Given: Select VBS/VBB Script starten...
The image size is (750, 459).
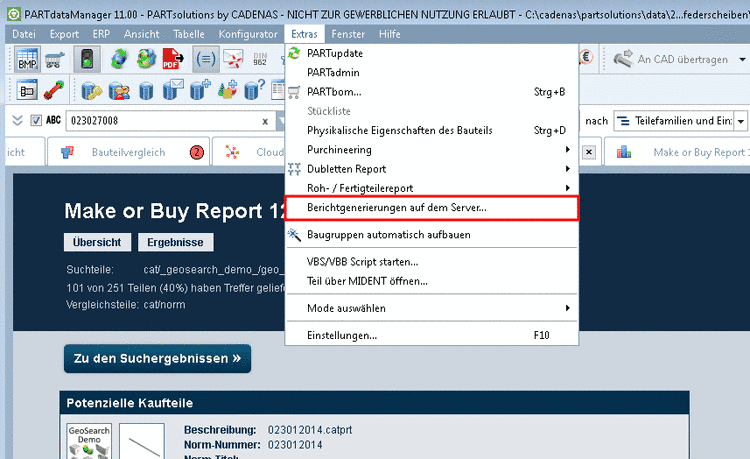Looking at the screenshot, I should click(x=431, y=262).
